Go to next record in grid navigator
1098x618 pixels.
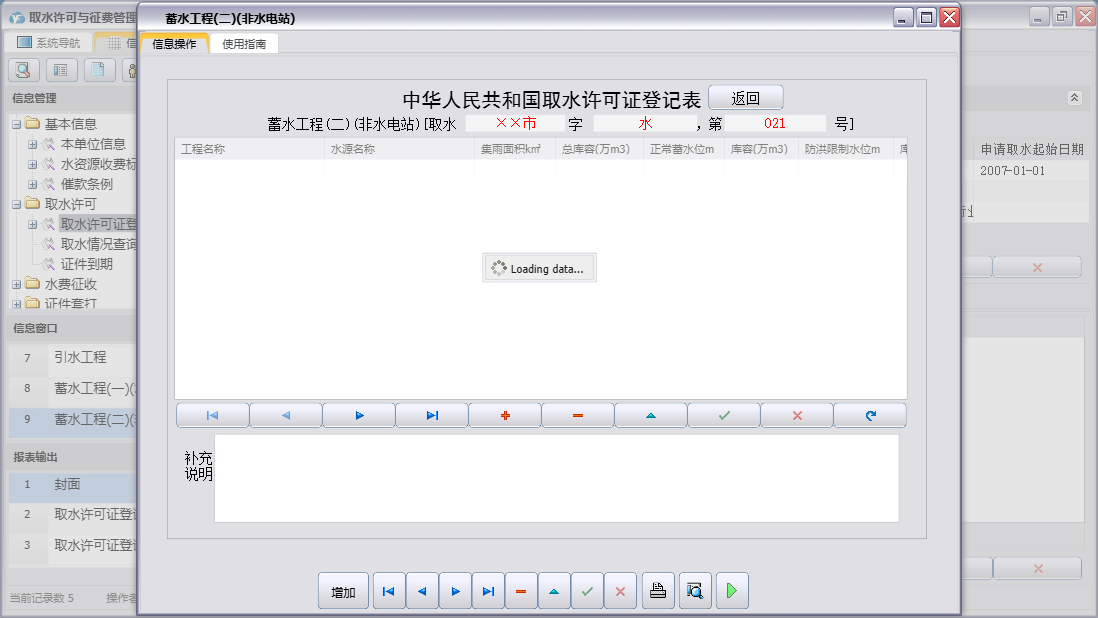click(359, 415)
